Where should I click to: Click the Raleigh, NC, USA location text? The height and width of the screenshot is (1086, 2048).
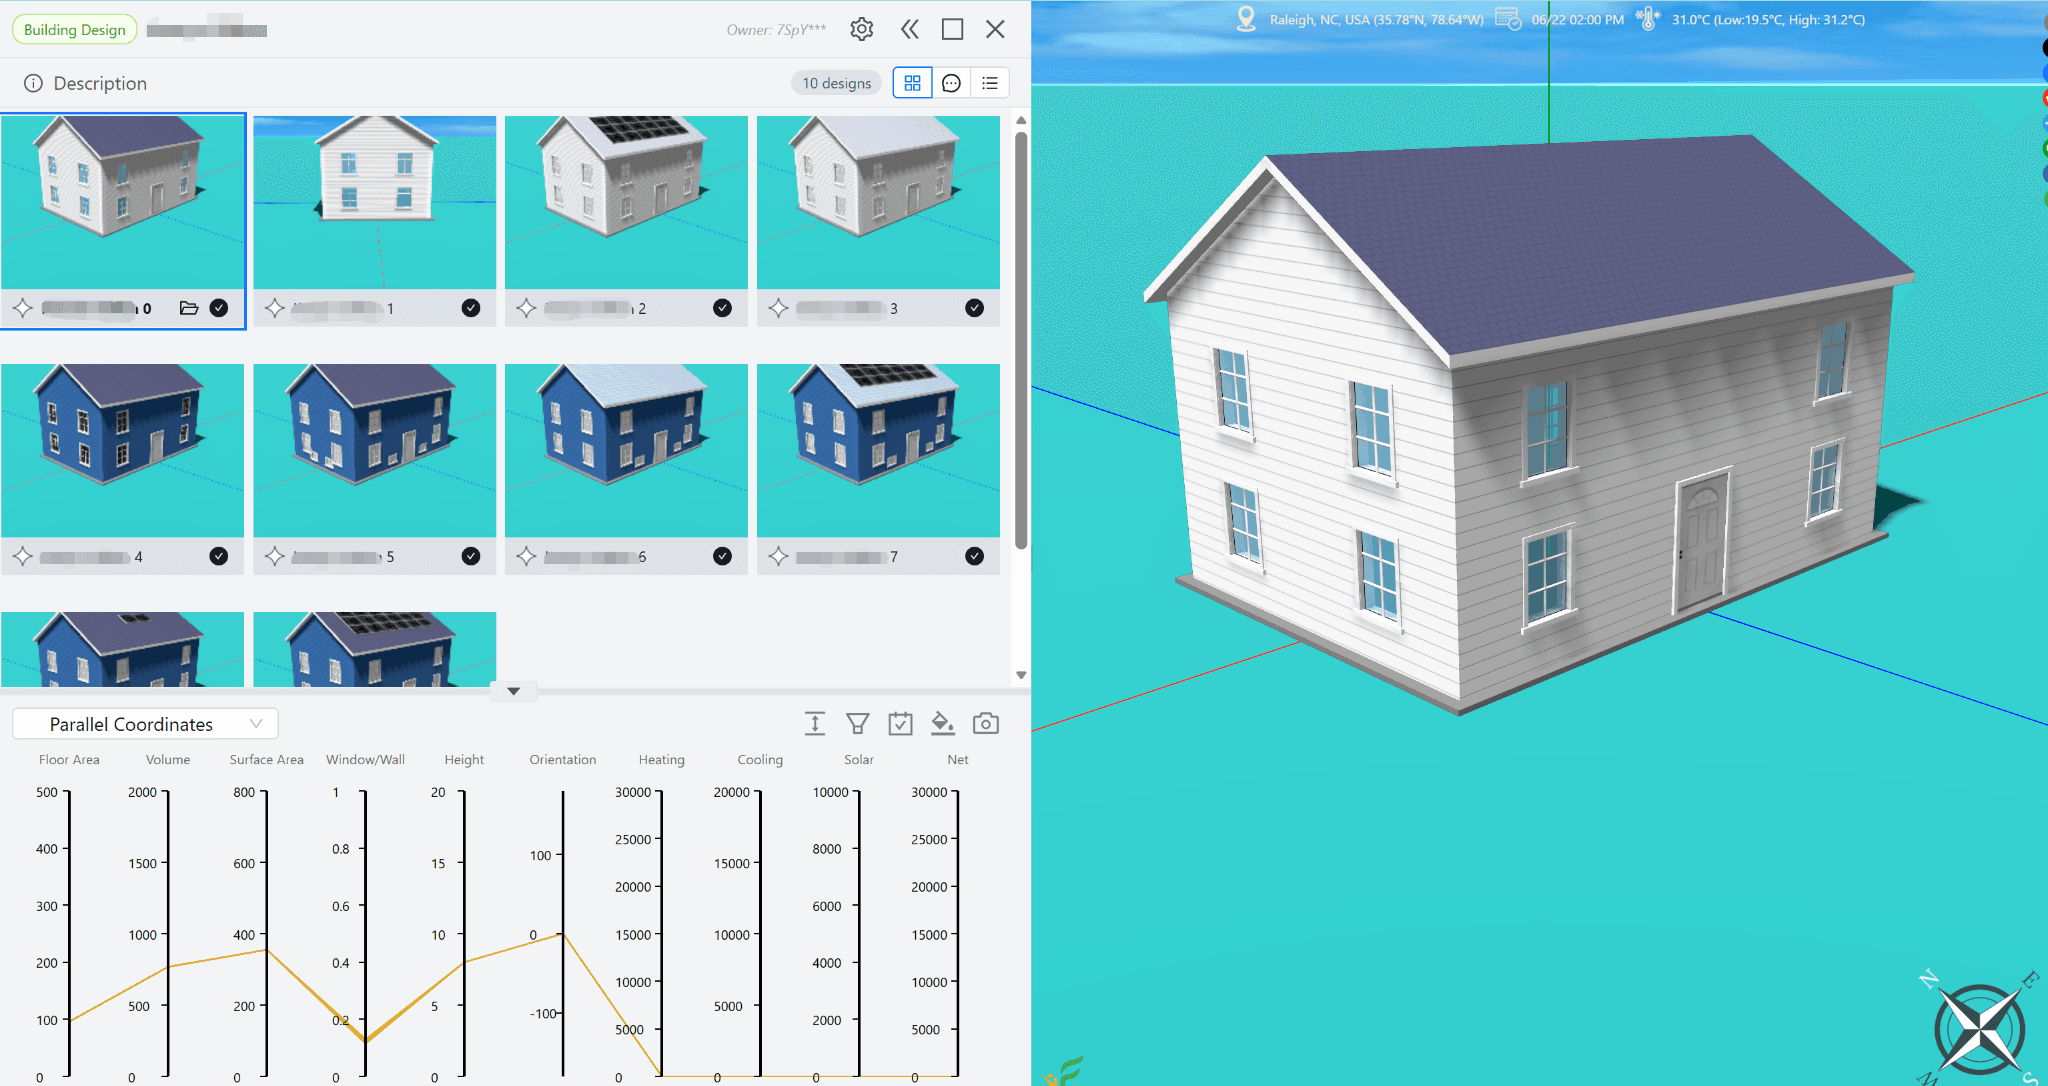1376,20
